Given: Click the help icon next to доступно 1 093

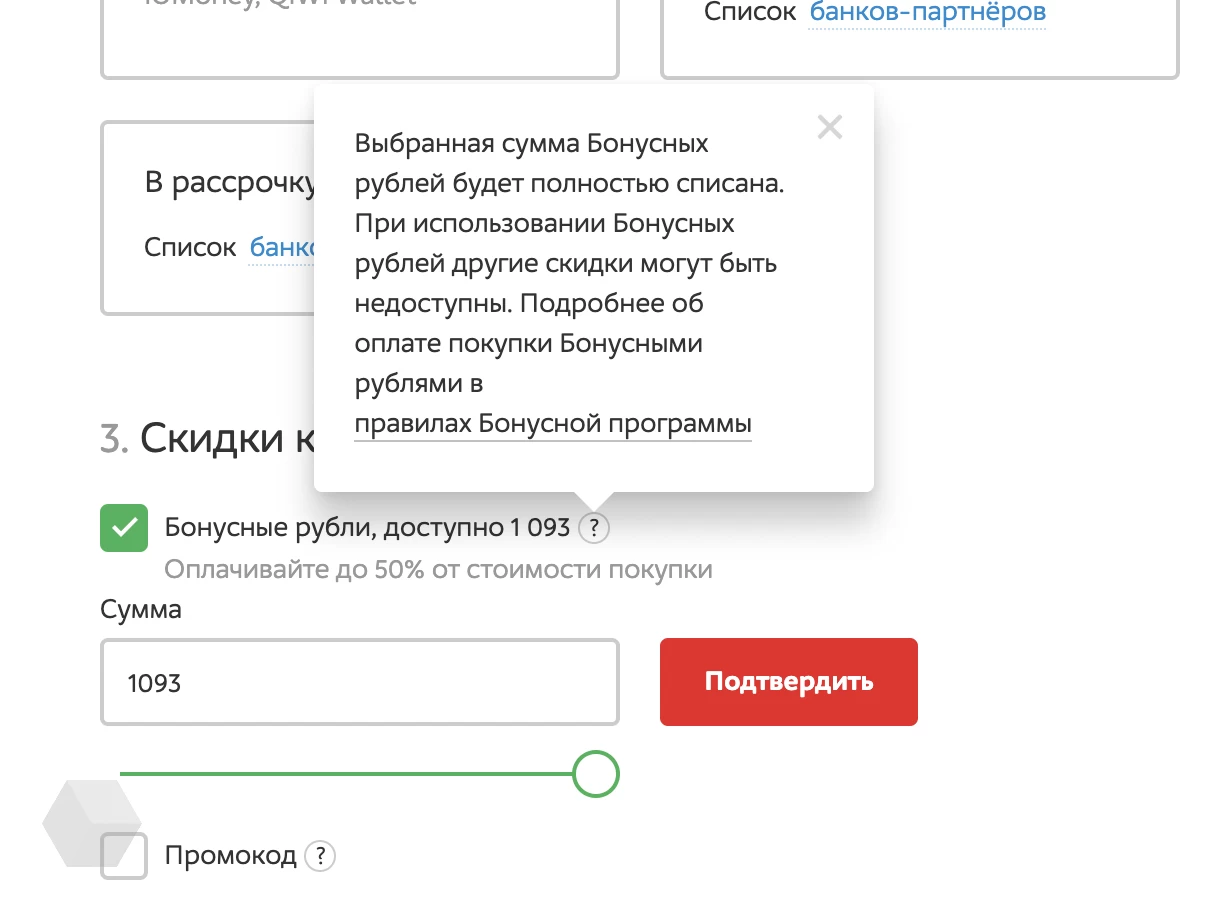Looking at the screenshot, I should [x=594, y=527].
